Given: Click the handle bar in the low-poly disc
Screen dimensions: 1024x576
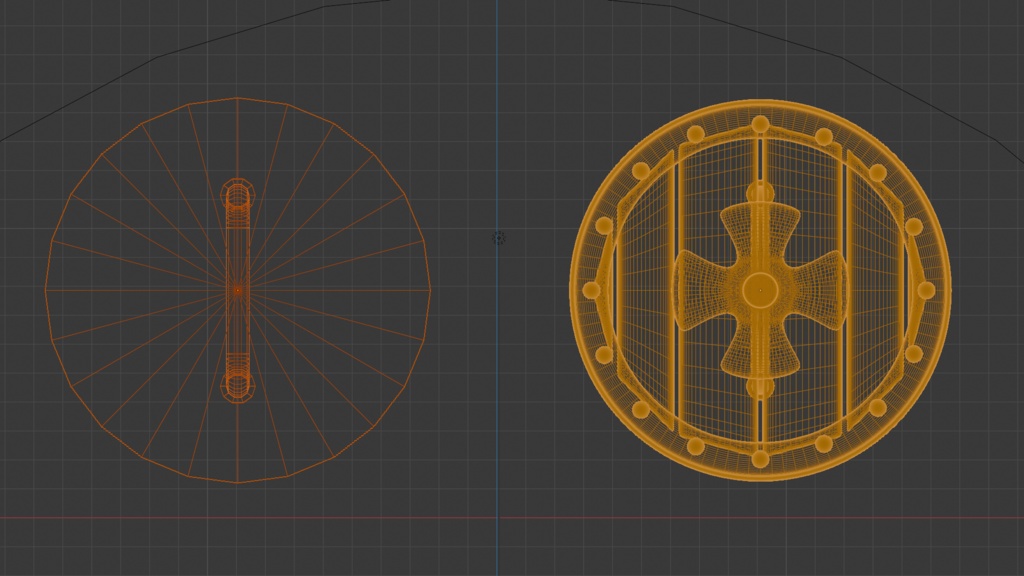Looking at the screenshot, I should pos(237,290).
